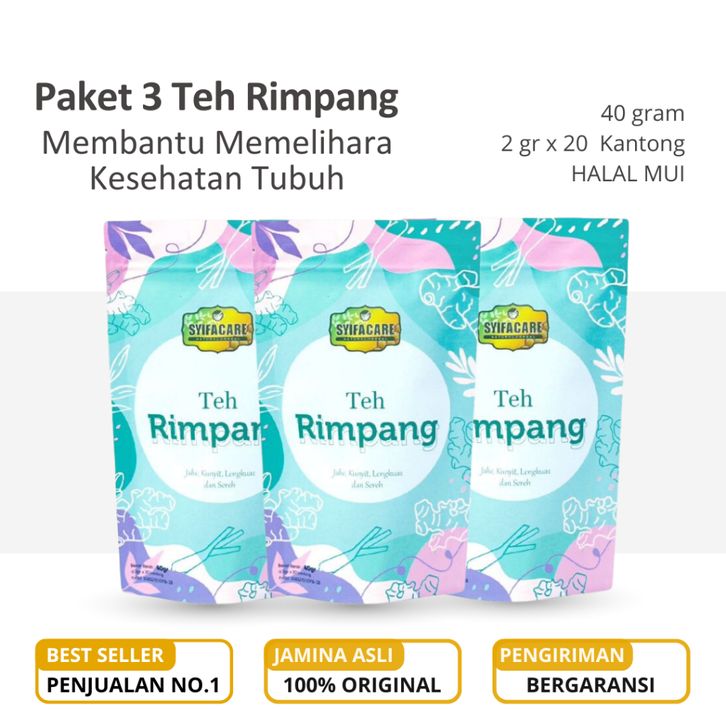Click the Membantu Memelihara tagline
This screenshot has width=726, height=726.
(x=217, y=143)
